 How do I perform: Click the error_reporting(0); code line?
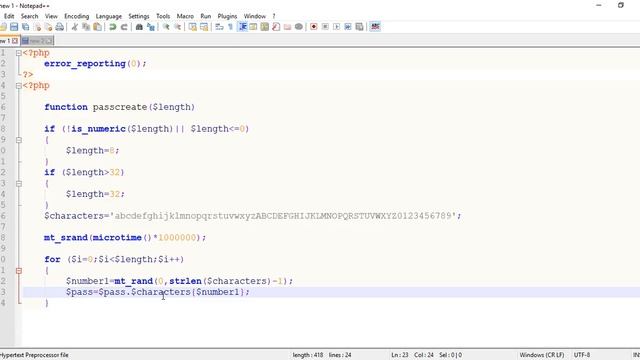(95, 64)
